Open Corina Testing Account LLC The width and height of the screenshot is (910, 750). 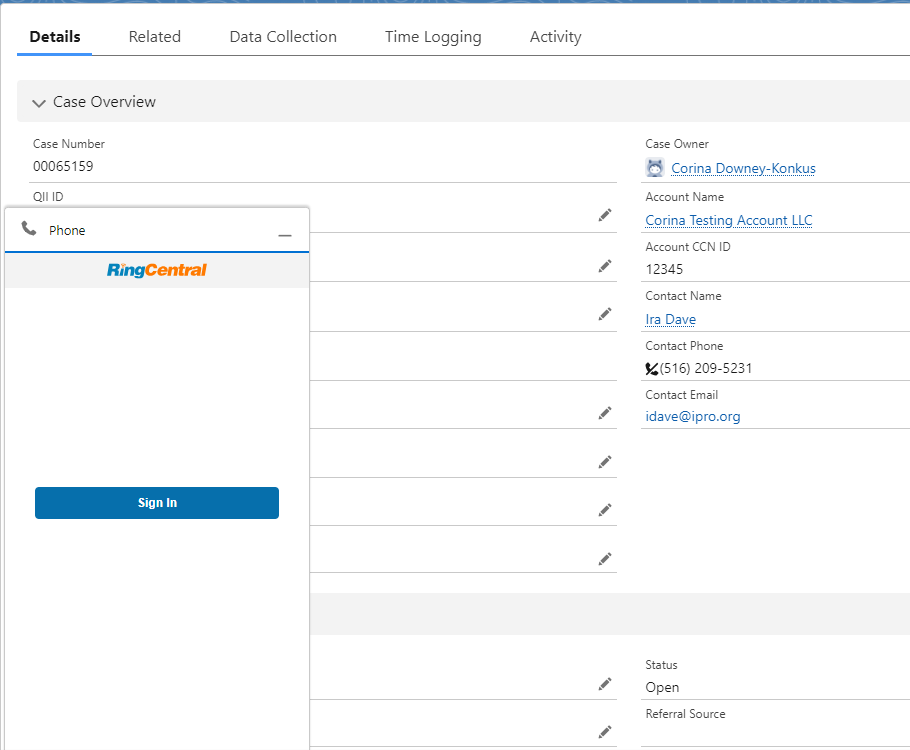coord(728,221)
